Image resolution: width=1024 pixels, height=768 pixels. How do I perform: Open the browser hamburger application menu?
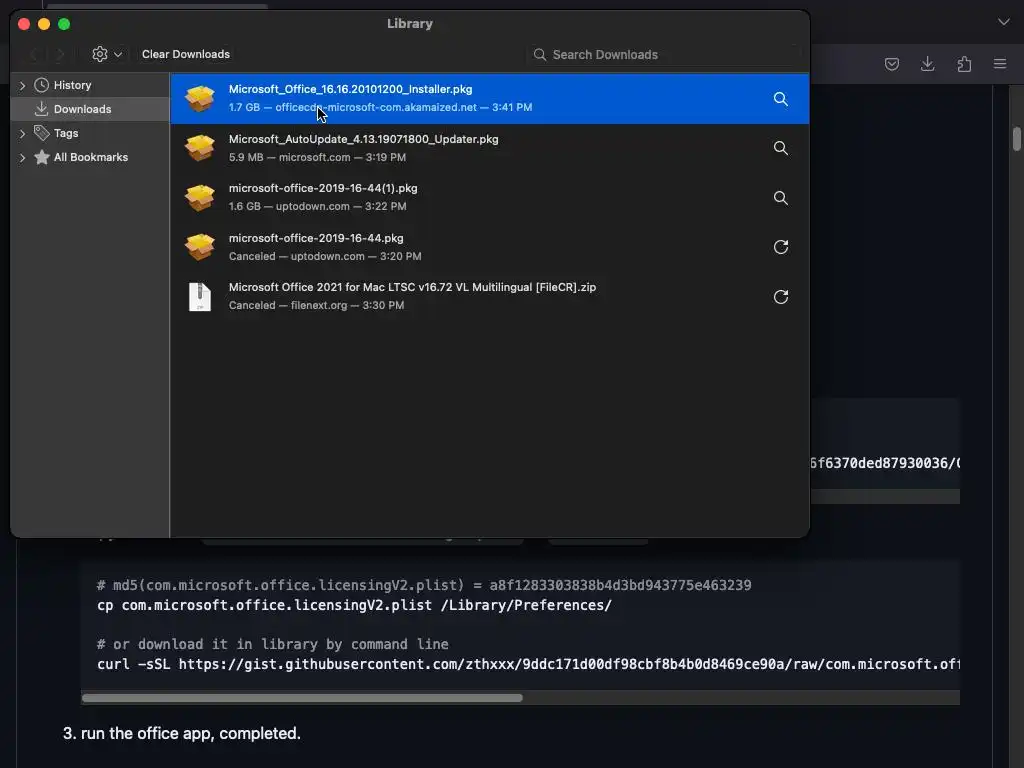pos(1000,64)
